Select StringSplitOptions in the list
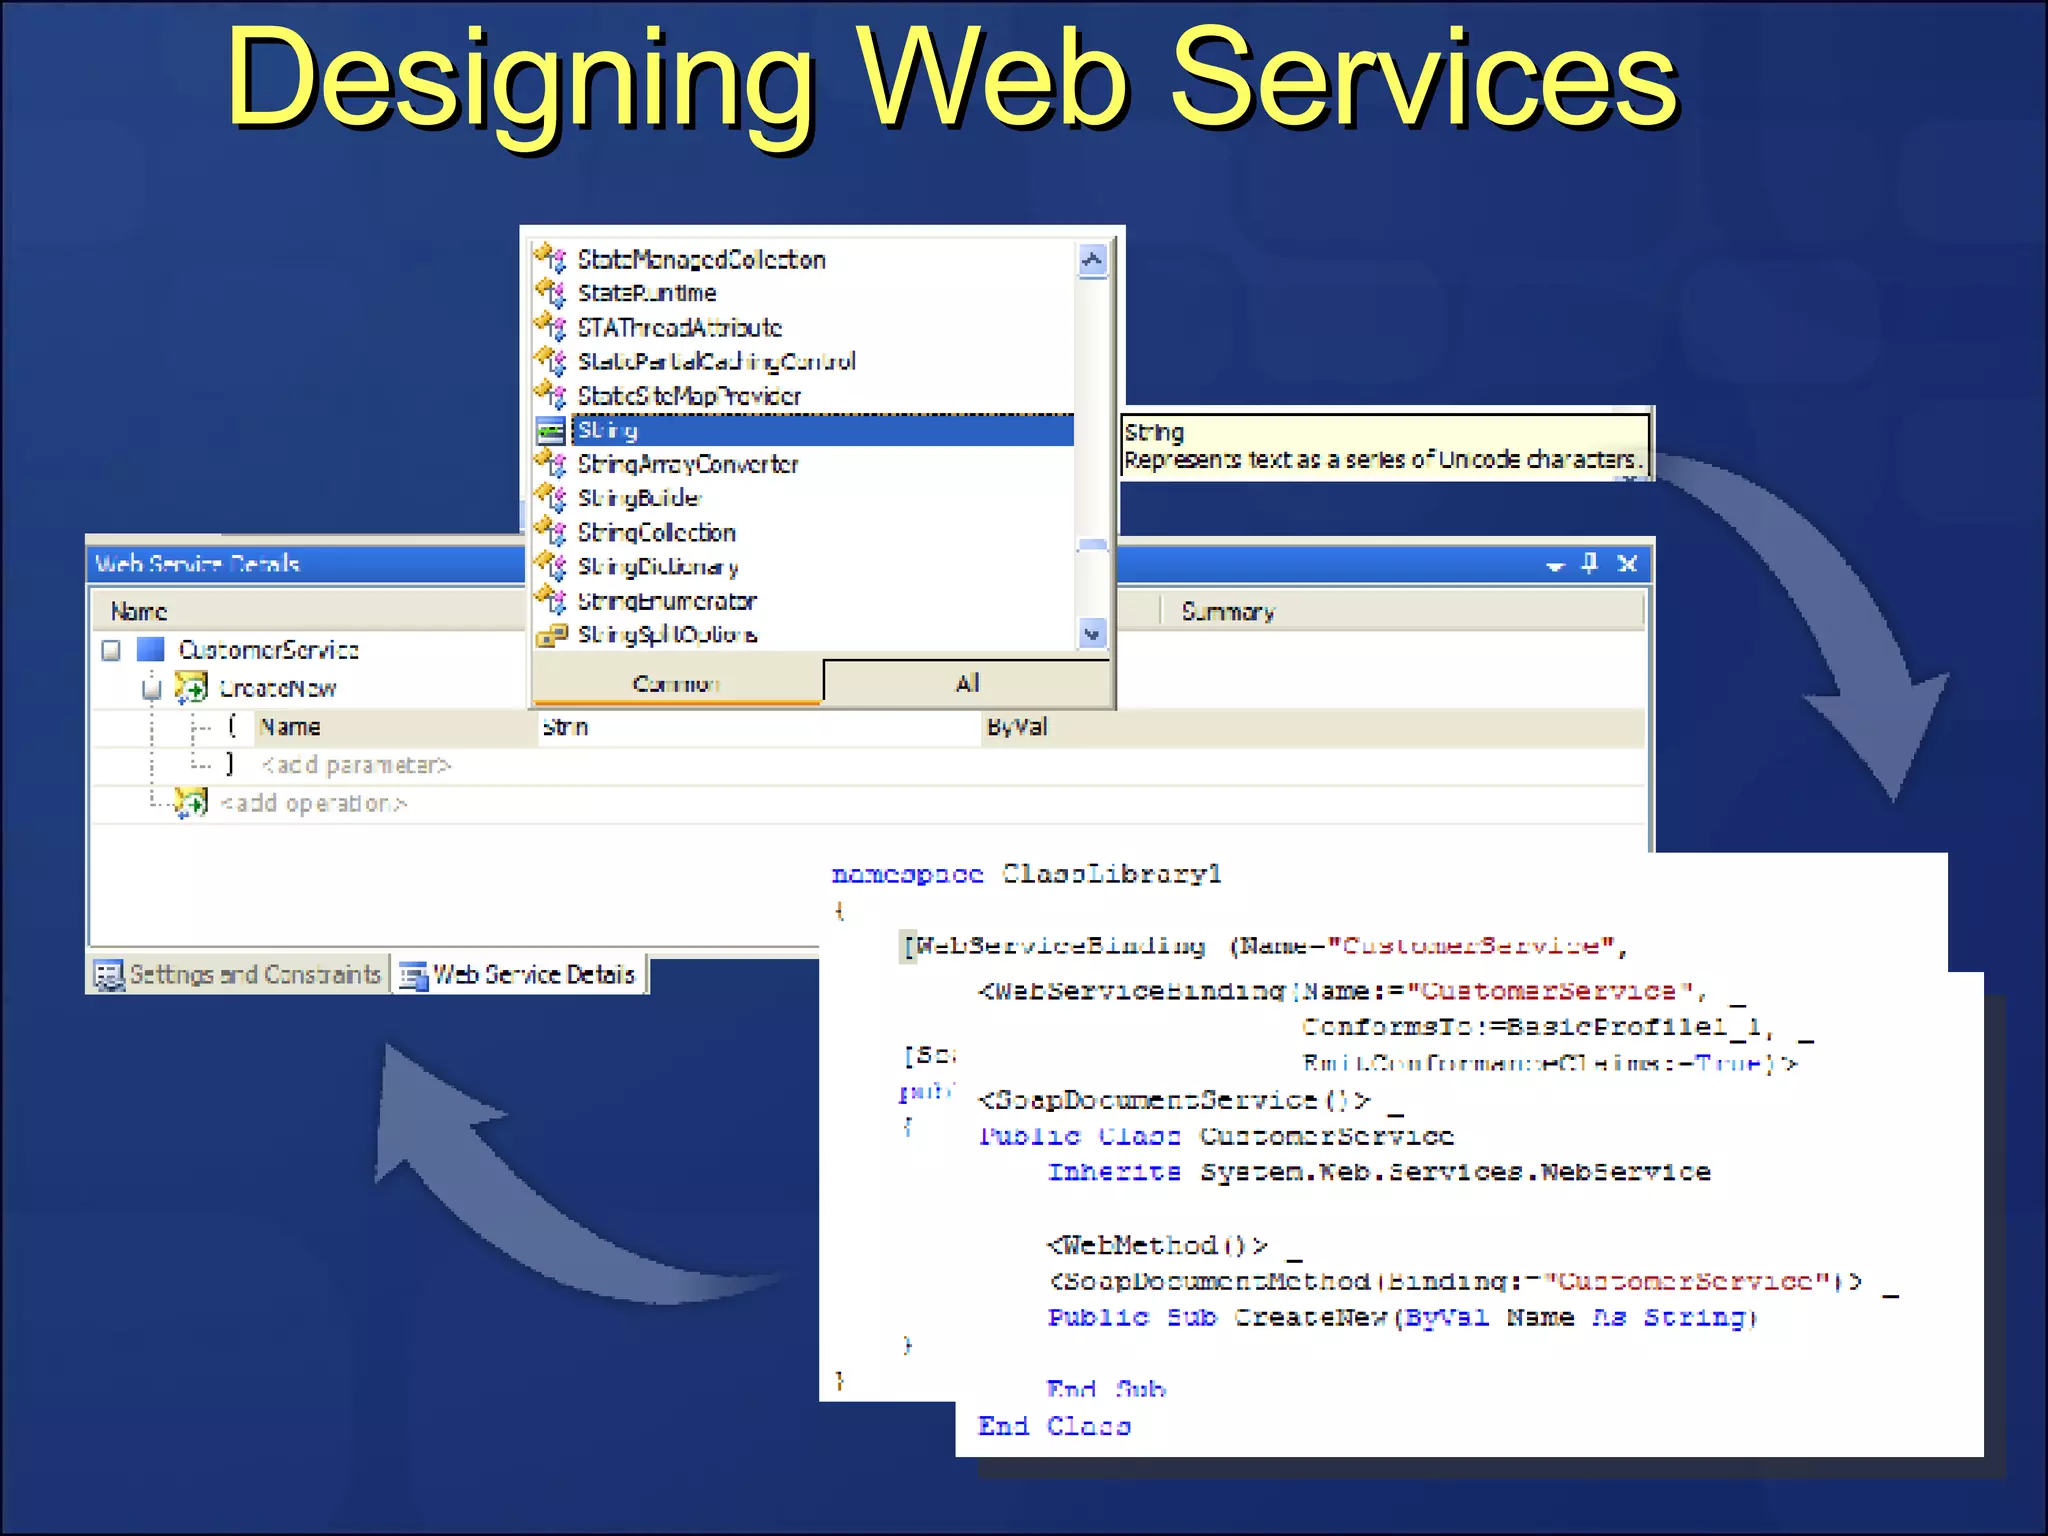 click(x=667, y=635)
